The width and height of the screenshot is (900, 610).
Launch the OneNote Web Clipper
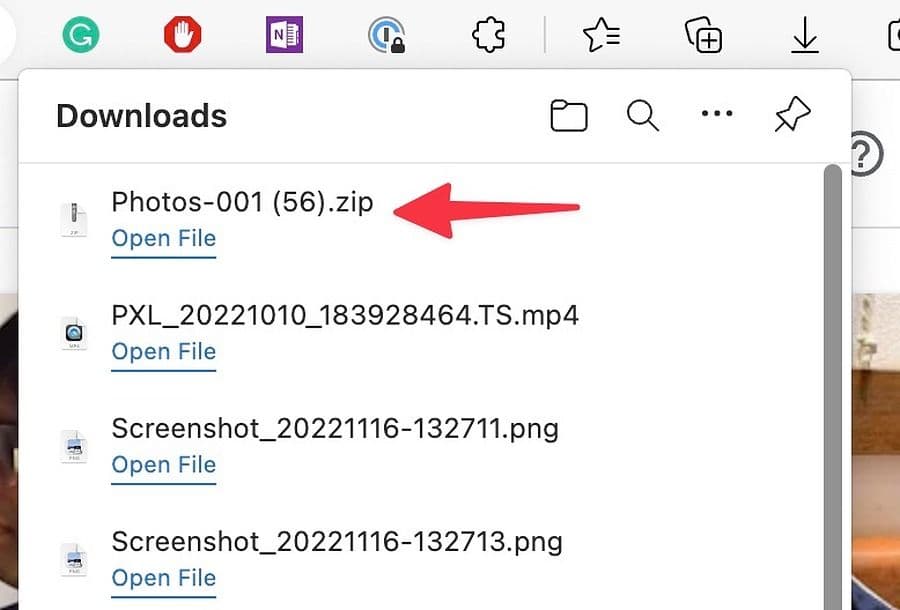284,33
